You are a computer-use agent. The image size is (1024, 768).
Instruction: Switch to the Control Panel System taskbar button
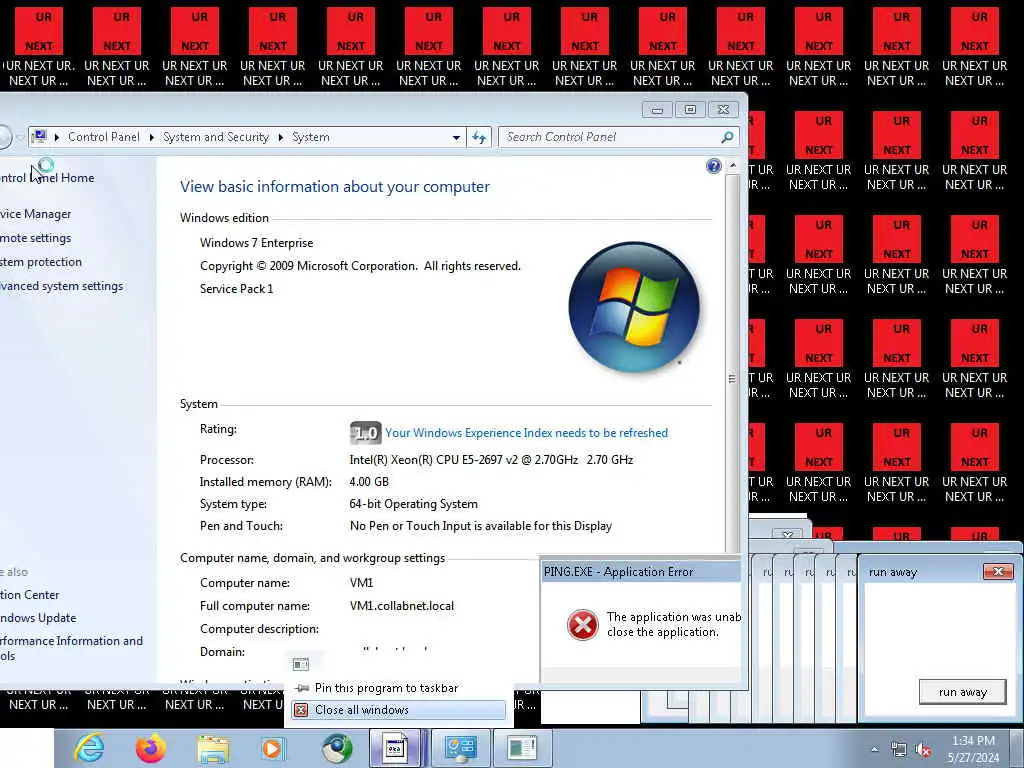click(460, 748)
